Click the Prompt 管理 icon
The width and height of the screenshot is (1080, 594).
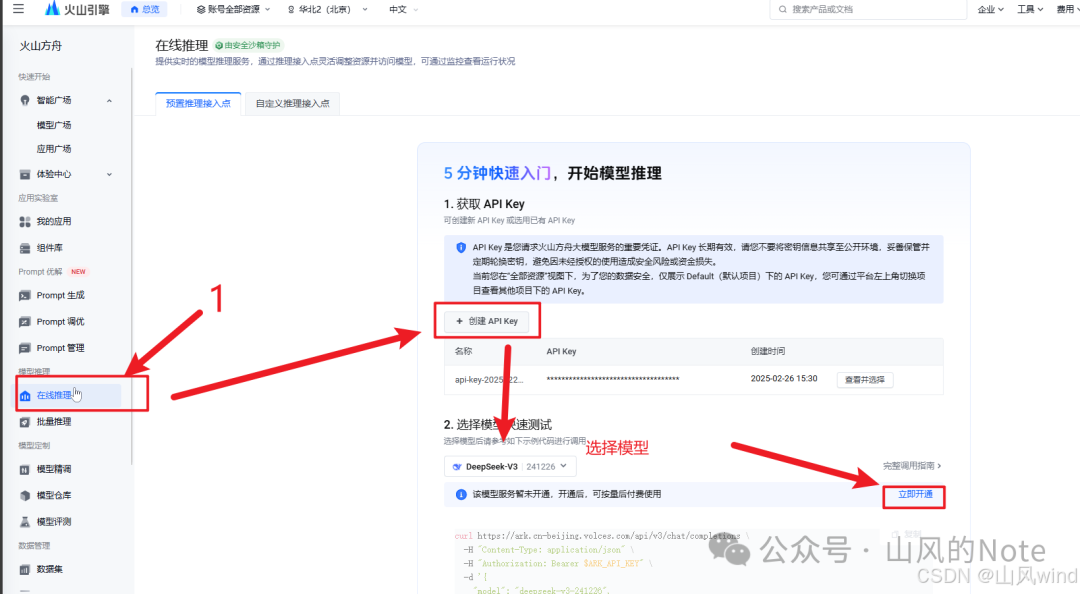coord(25,348)
